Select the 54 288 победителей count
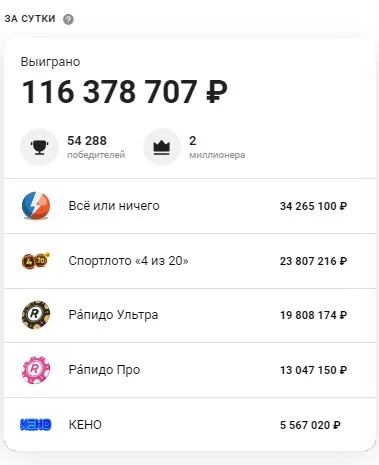The width and height of the screenshot is (379, 465). coord(96,147)
